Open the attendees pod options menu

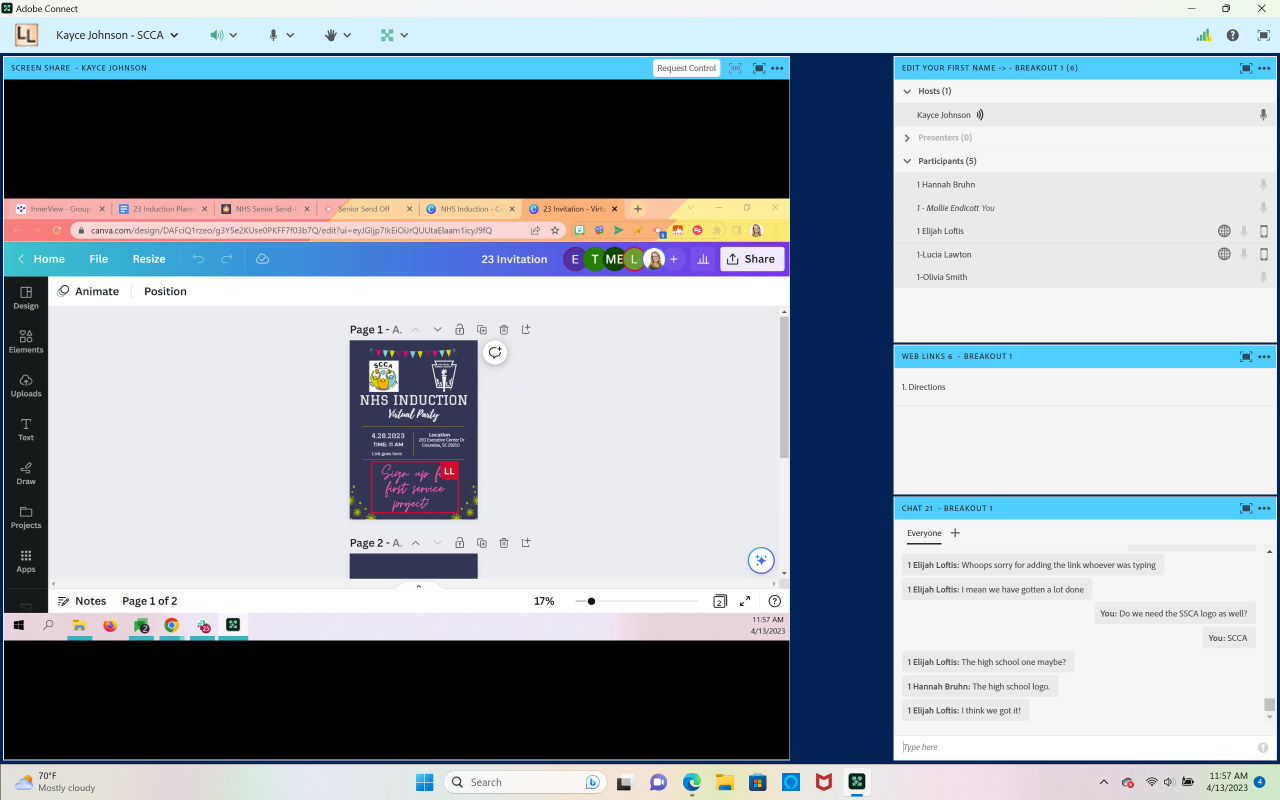tap(1265, 68)
